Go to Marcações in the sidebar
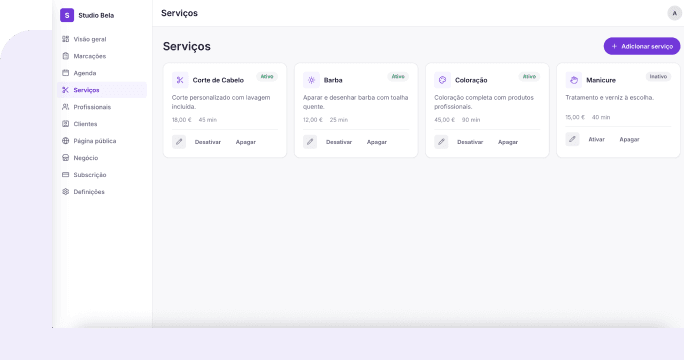Viewport: 684px width, 360px height. click(x=102, y=56)
